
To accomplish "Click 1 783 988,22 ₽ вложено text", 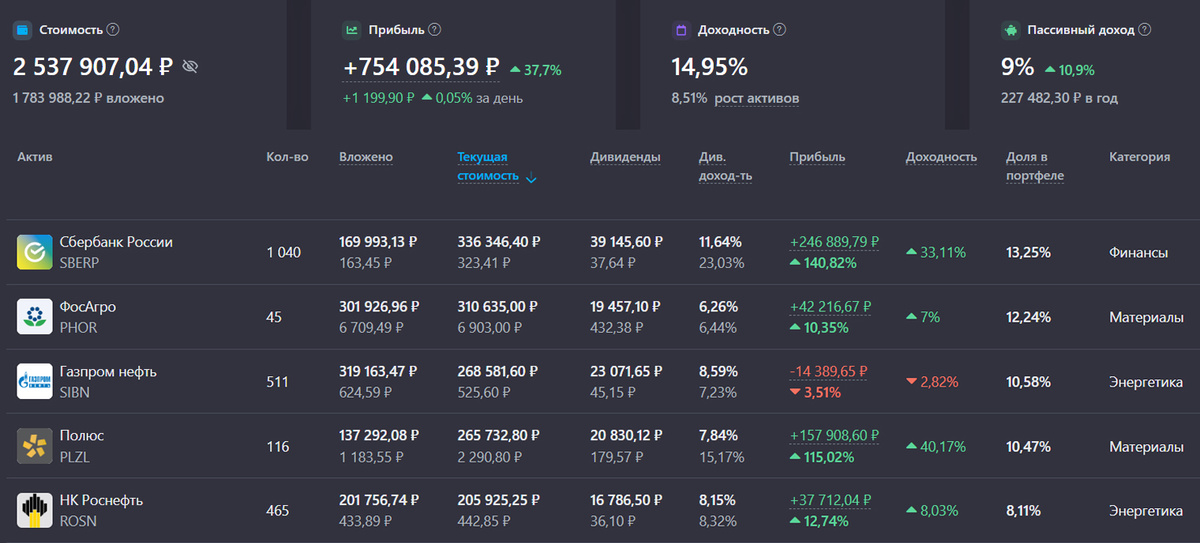I will [88, 98].
